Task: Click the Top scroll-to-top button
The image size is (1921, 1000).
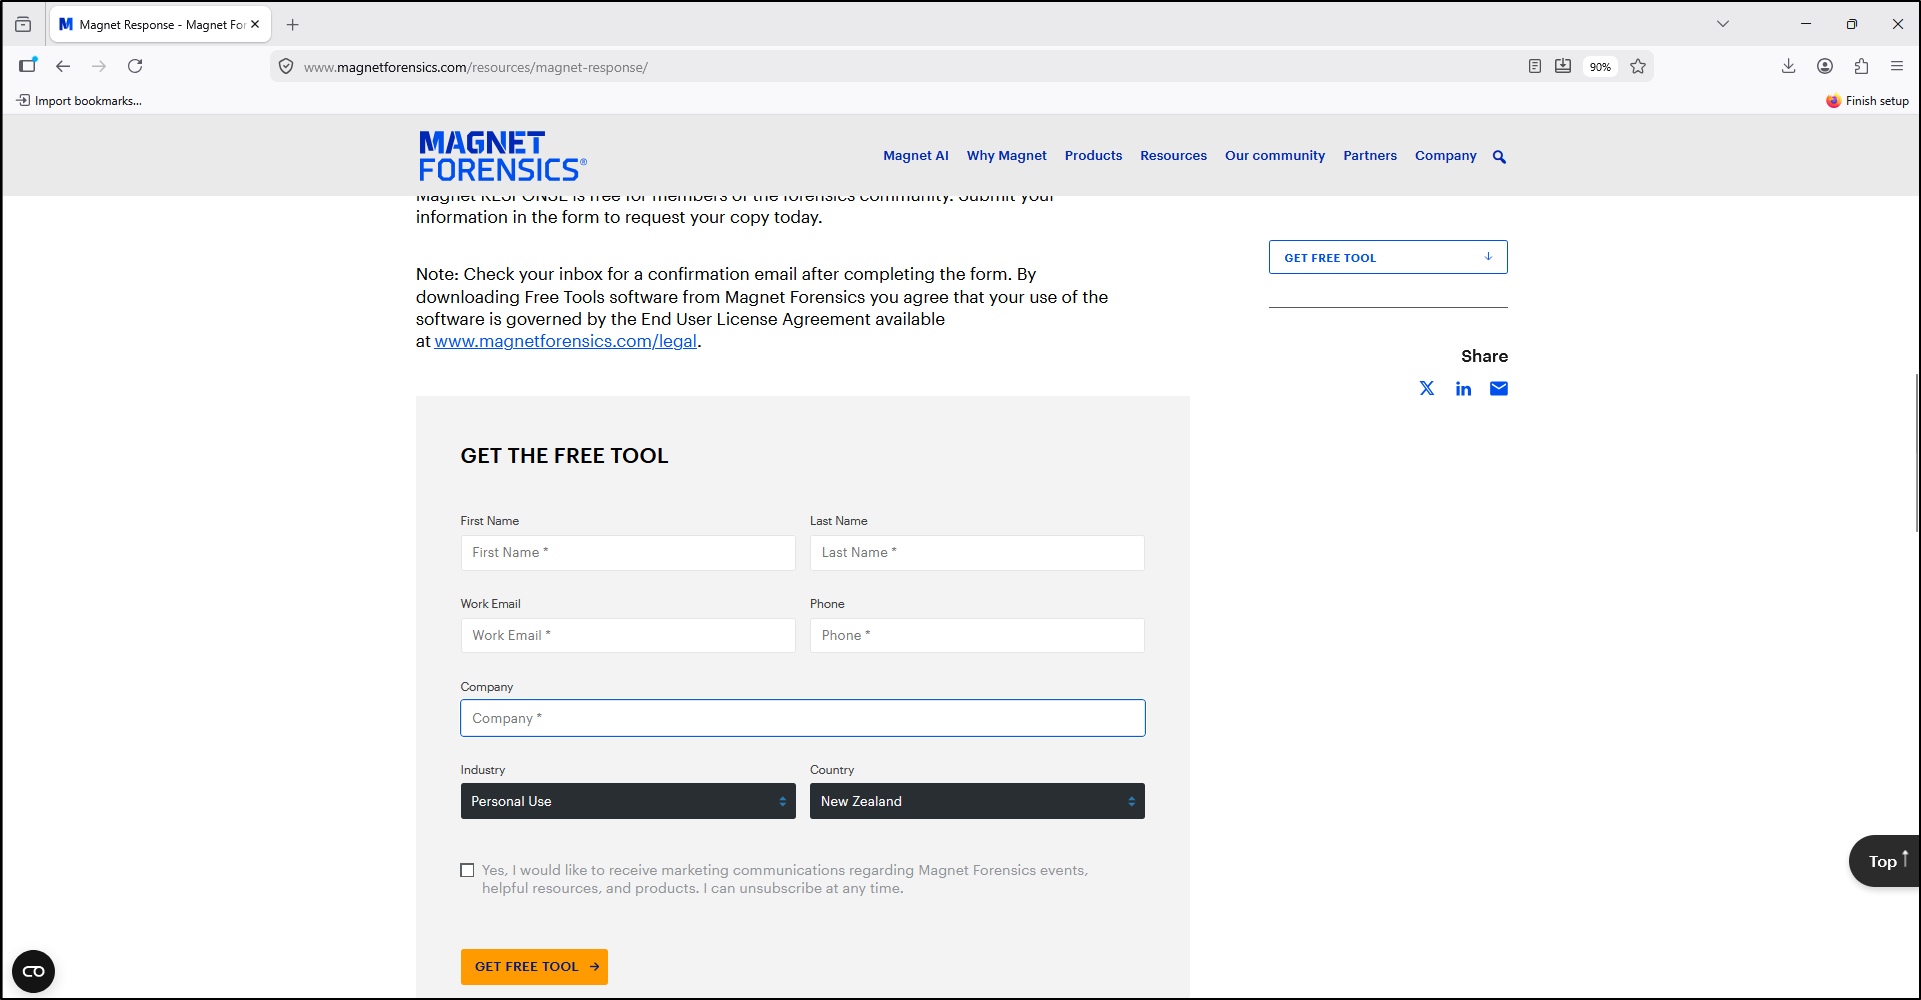Action: pos(1884,861)
